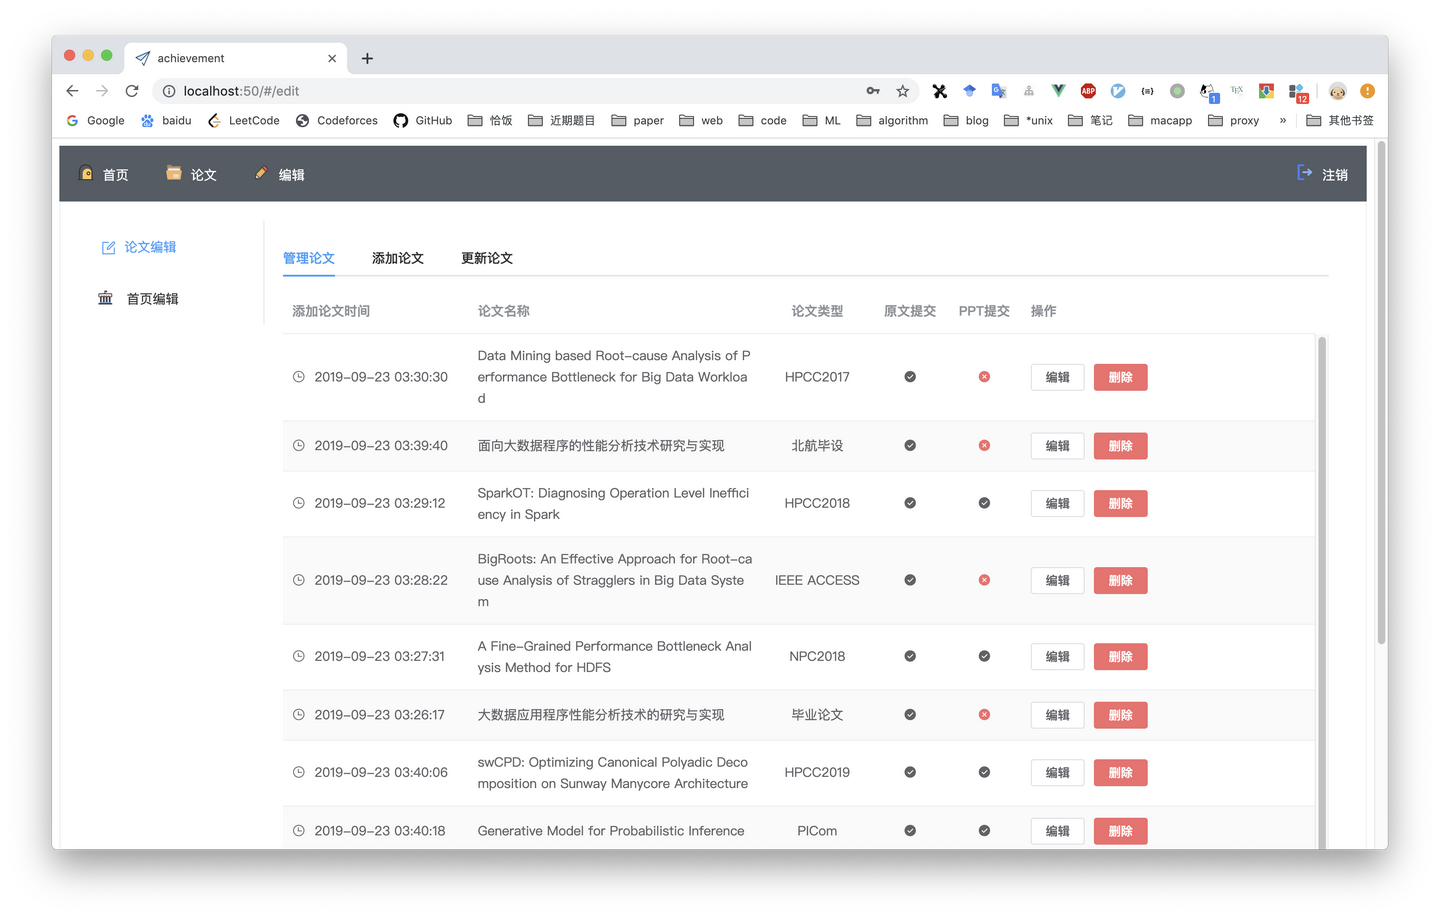This screenshot has height=918, width=1440.
Task: Click the 添加论文时间 column header
Action: (x=331, y=311)
